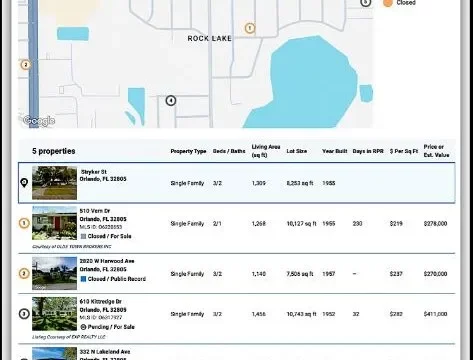Open the Stryker St property photo
This screenshot has height=360, width=473.
coord(54,183)
